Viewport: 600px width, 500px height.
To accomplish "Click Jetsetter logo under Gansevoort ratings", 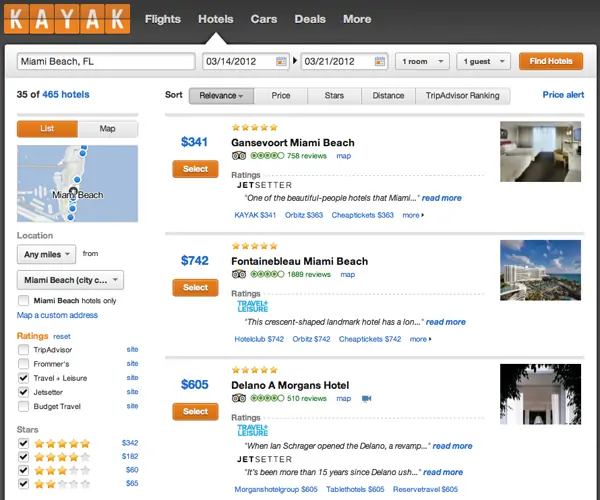I will pyautogui.click(x=264, y=185).
